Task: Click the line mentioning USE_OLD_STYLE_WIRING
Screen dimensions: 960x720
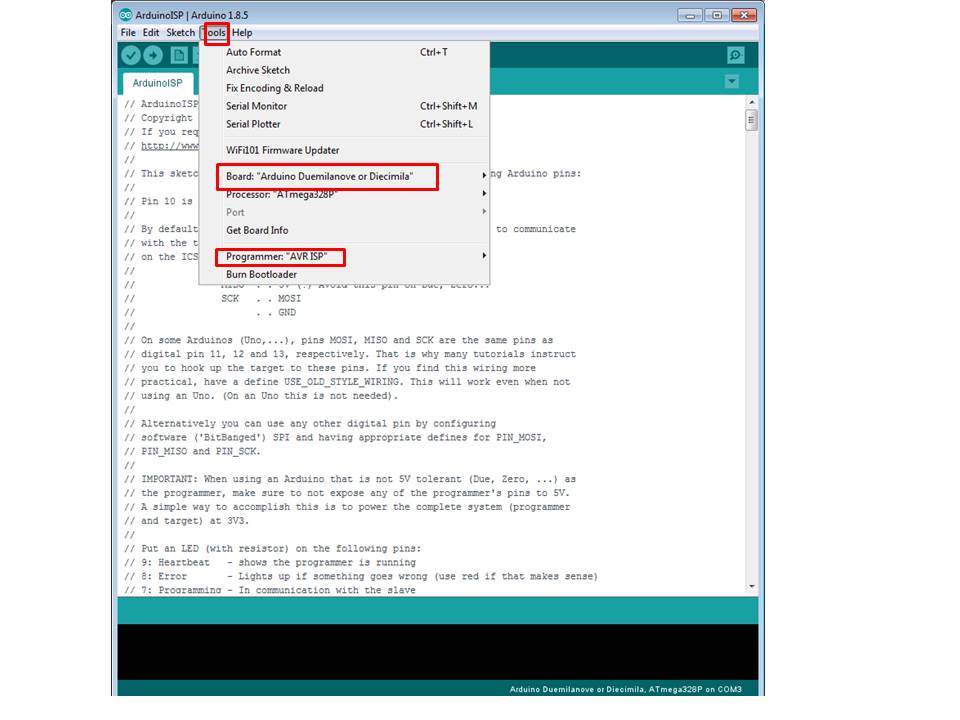Action: click(347, 382)
